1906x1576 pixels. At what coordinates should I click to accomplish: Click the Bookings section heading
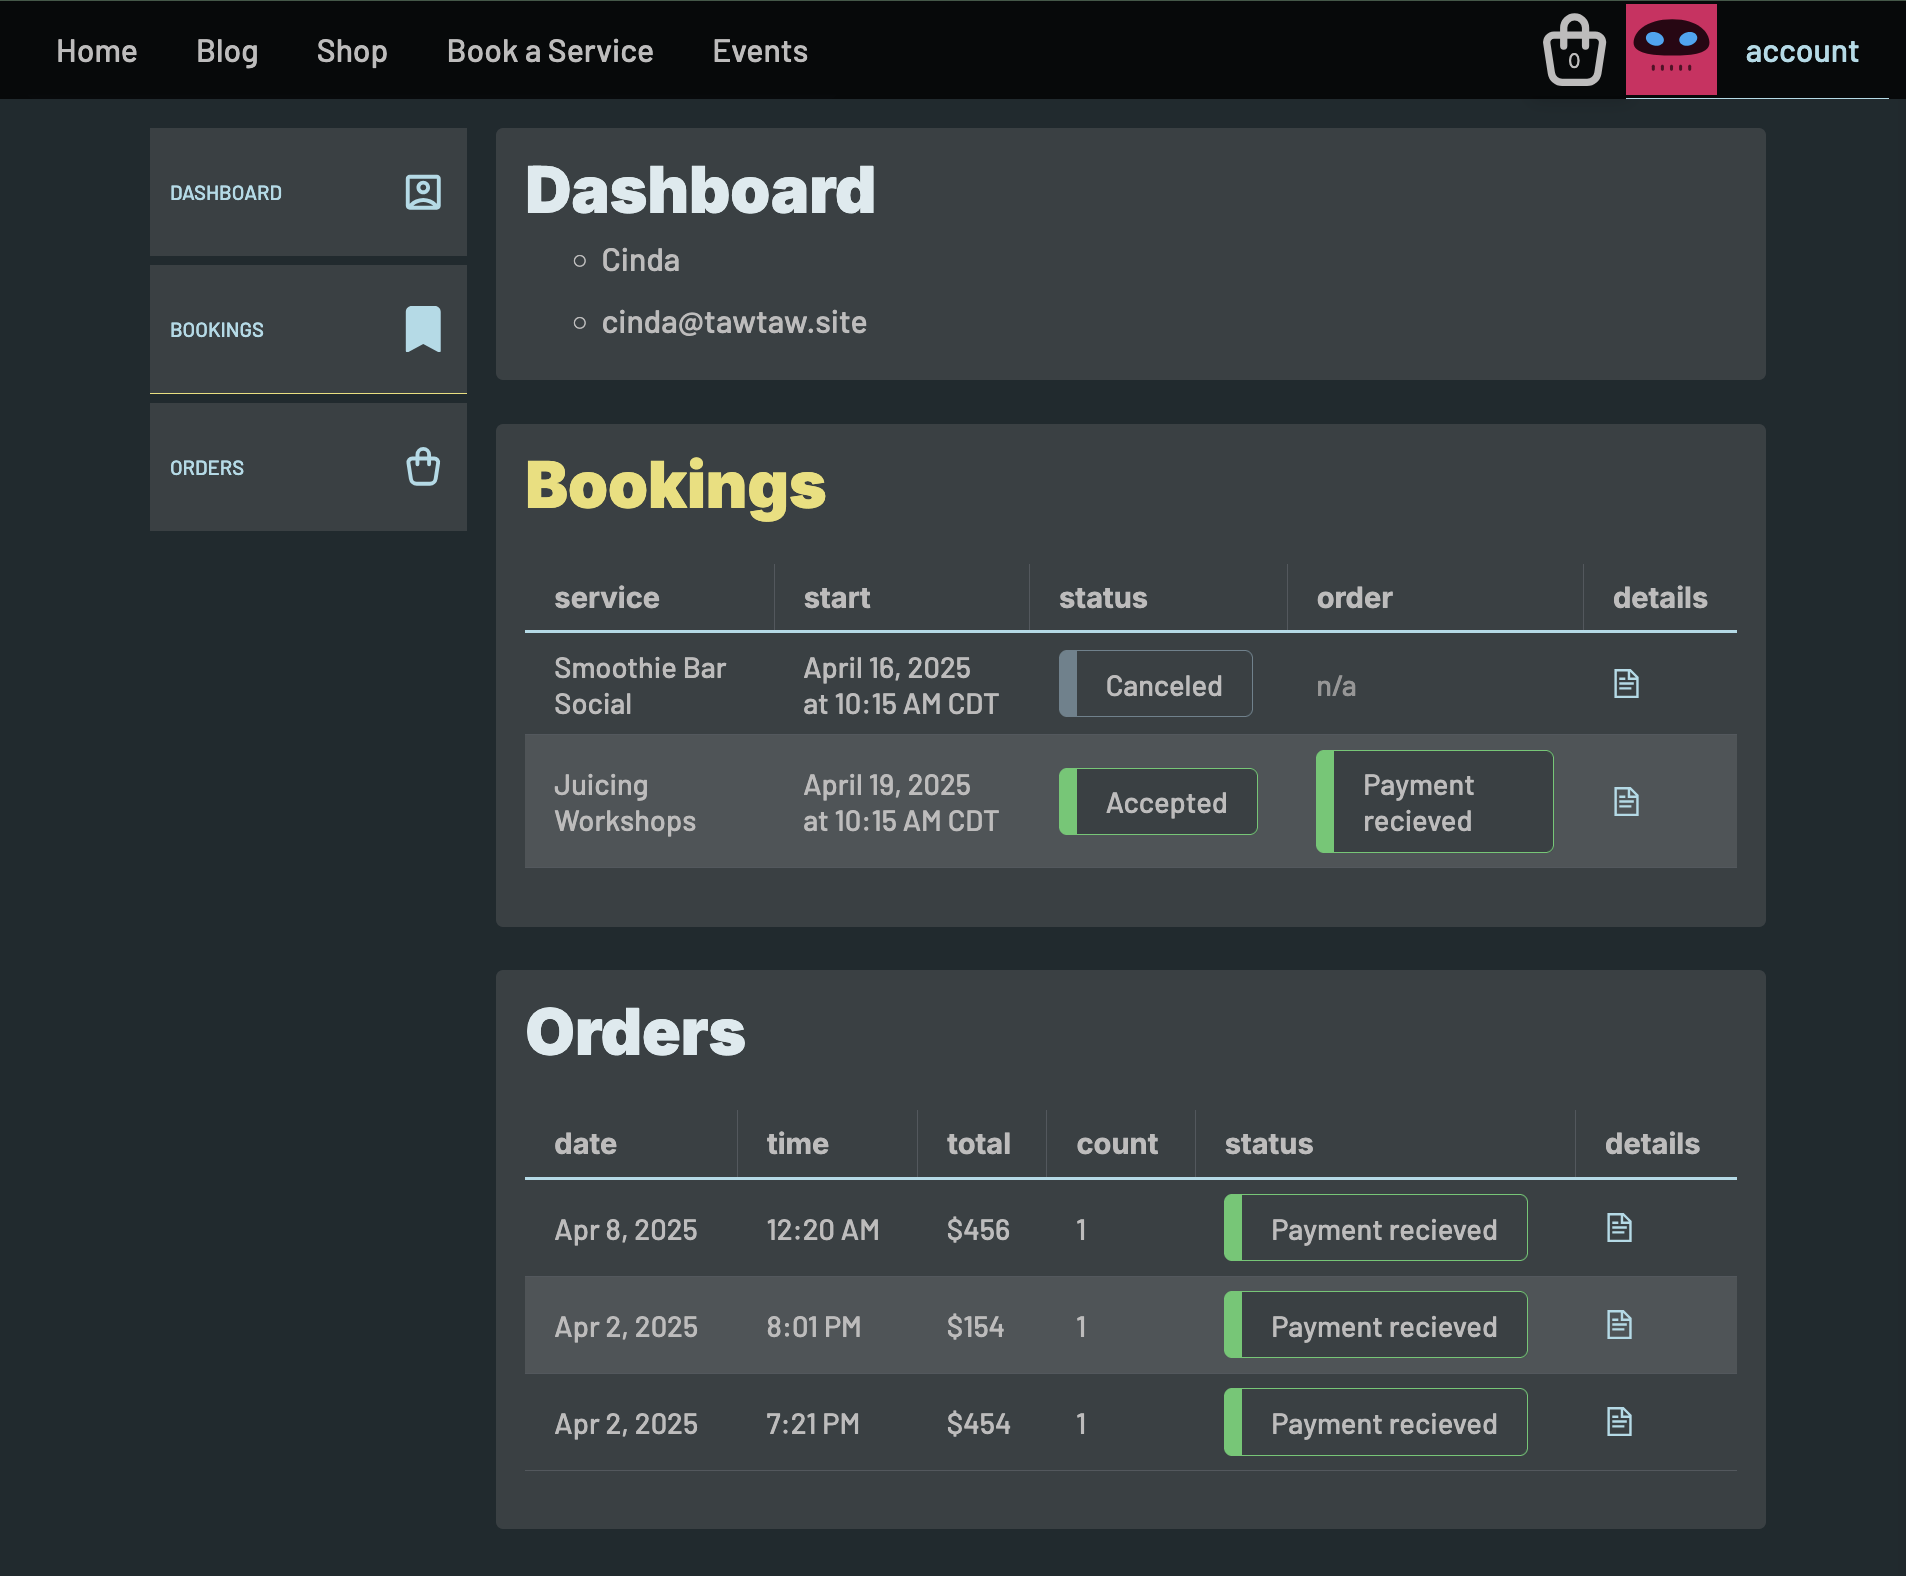click(x=676, y=486)
